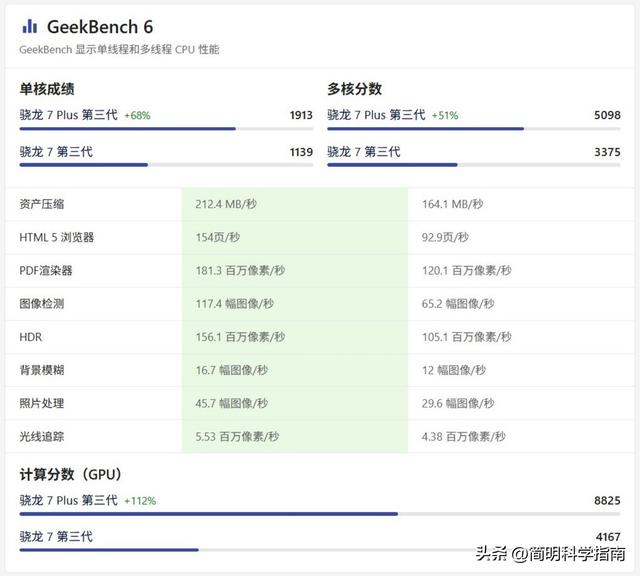Click value 117.4 幅图像/秒
This screenshot has width=640, height=576.
pyautogui.click(x=235, y=304)
